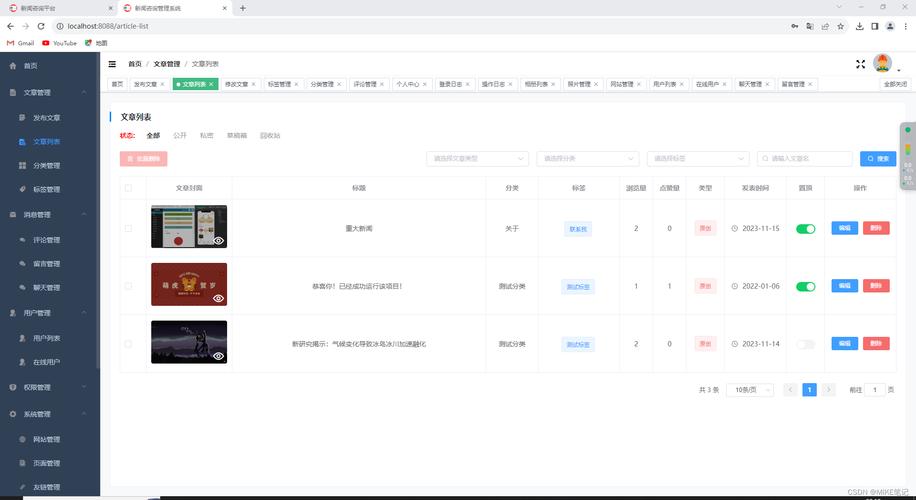
Task: Tick the select-all checkbox in table header
Action: pos(127,188)
